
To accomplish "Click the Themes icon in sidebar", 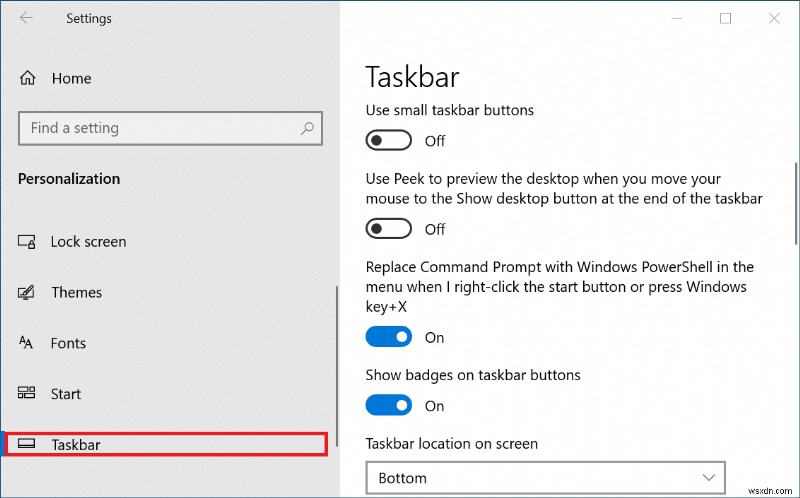I will 27,293.
